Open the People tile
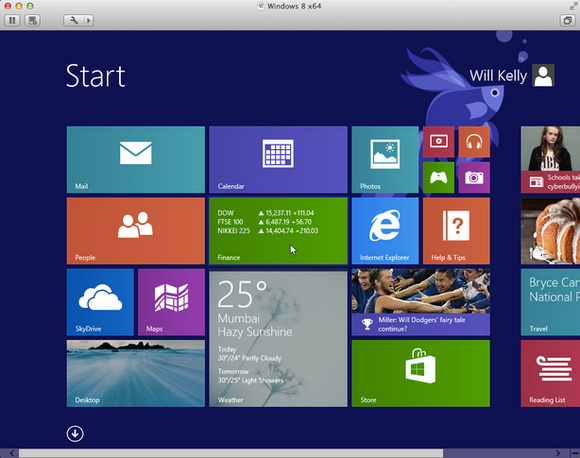This screenshot has width=580, height=458. point(135,231)
